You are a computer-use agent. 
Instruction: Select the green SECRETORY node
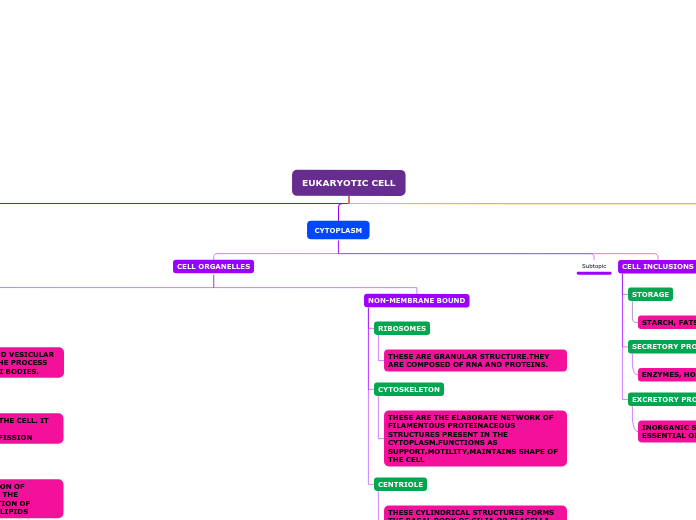(662, 347)
